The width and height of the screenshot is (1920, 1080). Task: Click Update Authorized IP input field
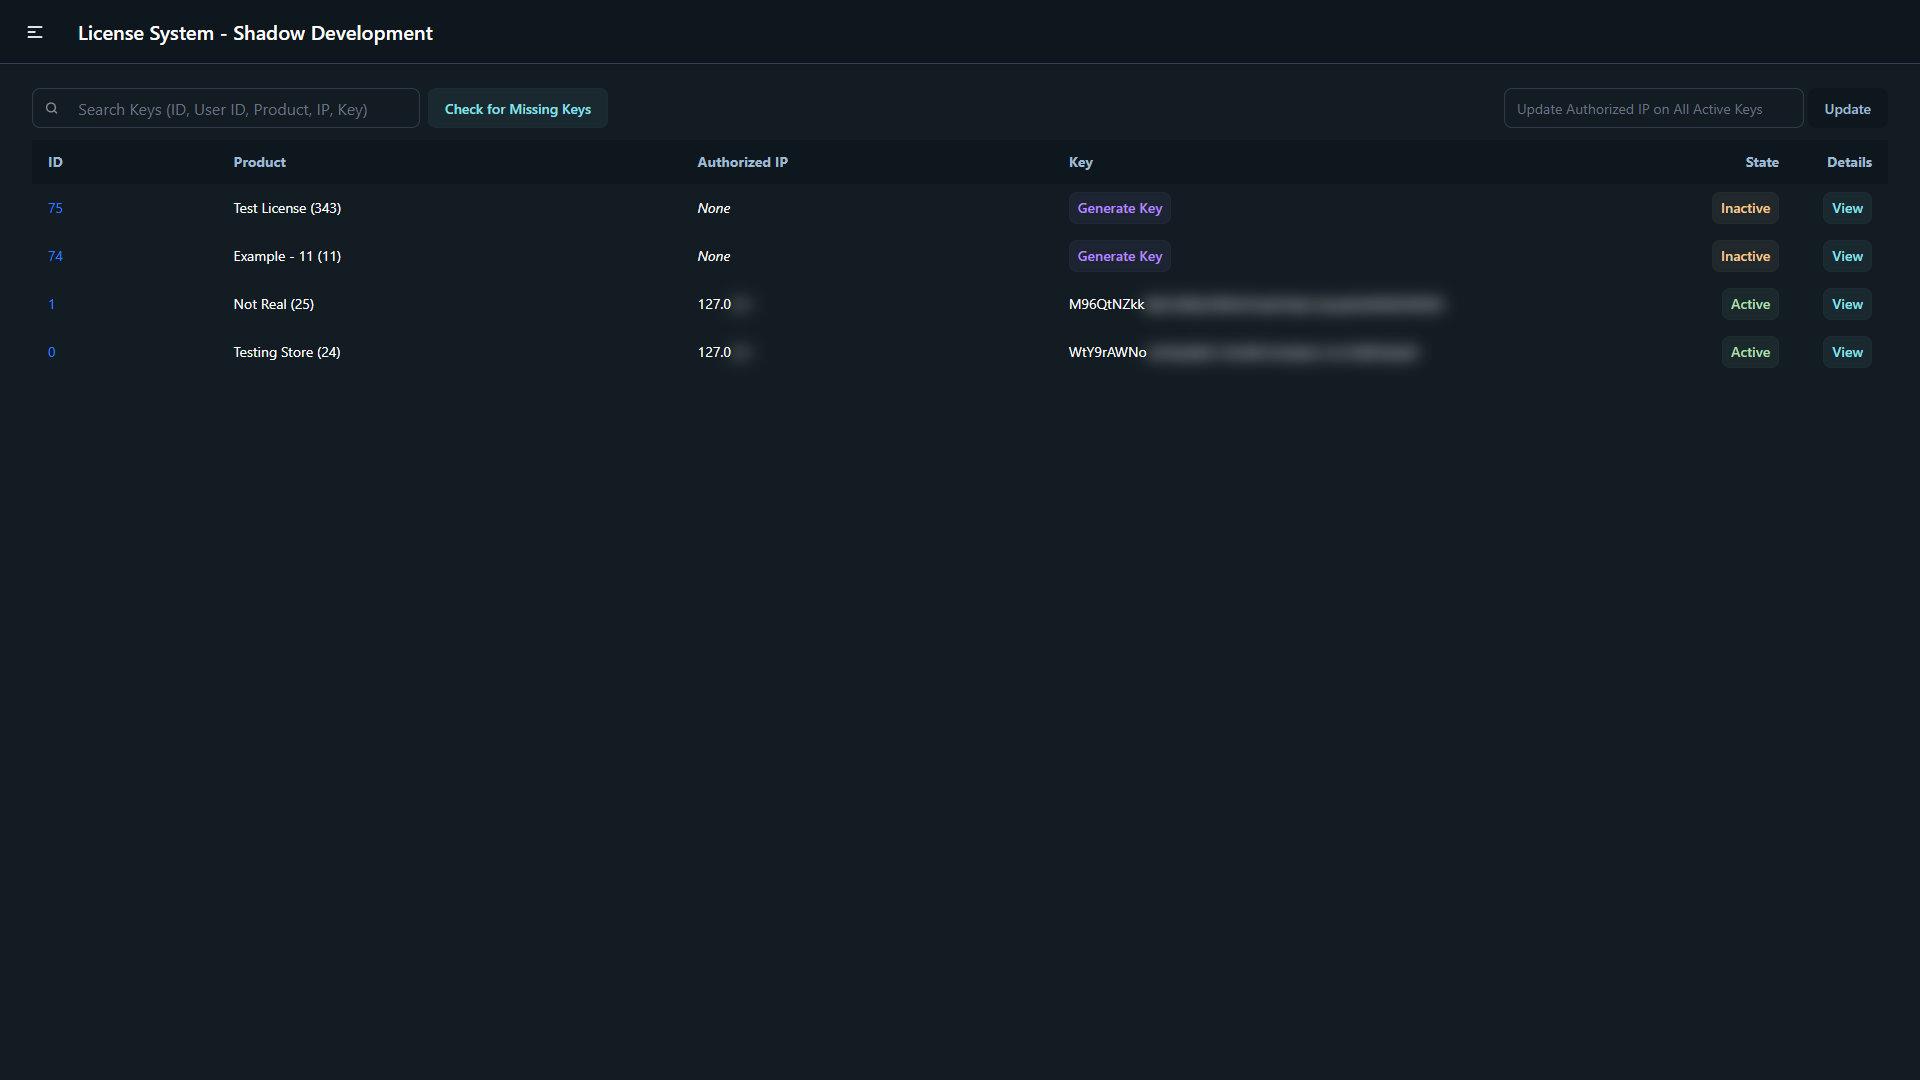tap(1652, 109)
